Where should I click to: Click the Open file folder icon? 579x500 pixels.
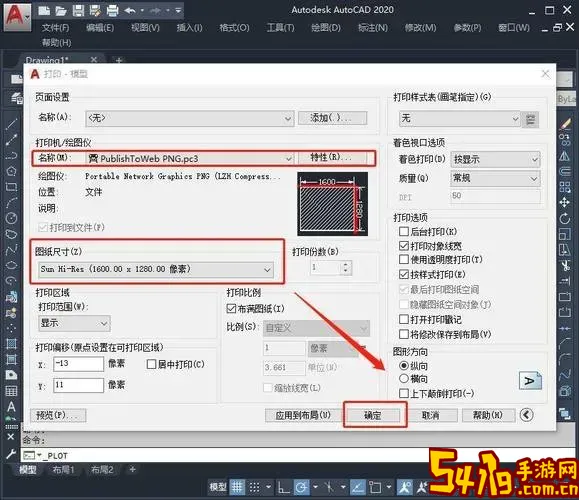tap(61, 11)
